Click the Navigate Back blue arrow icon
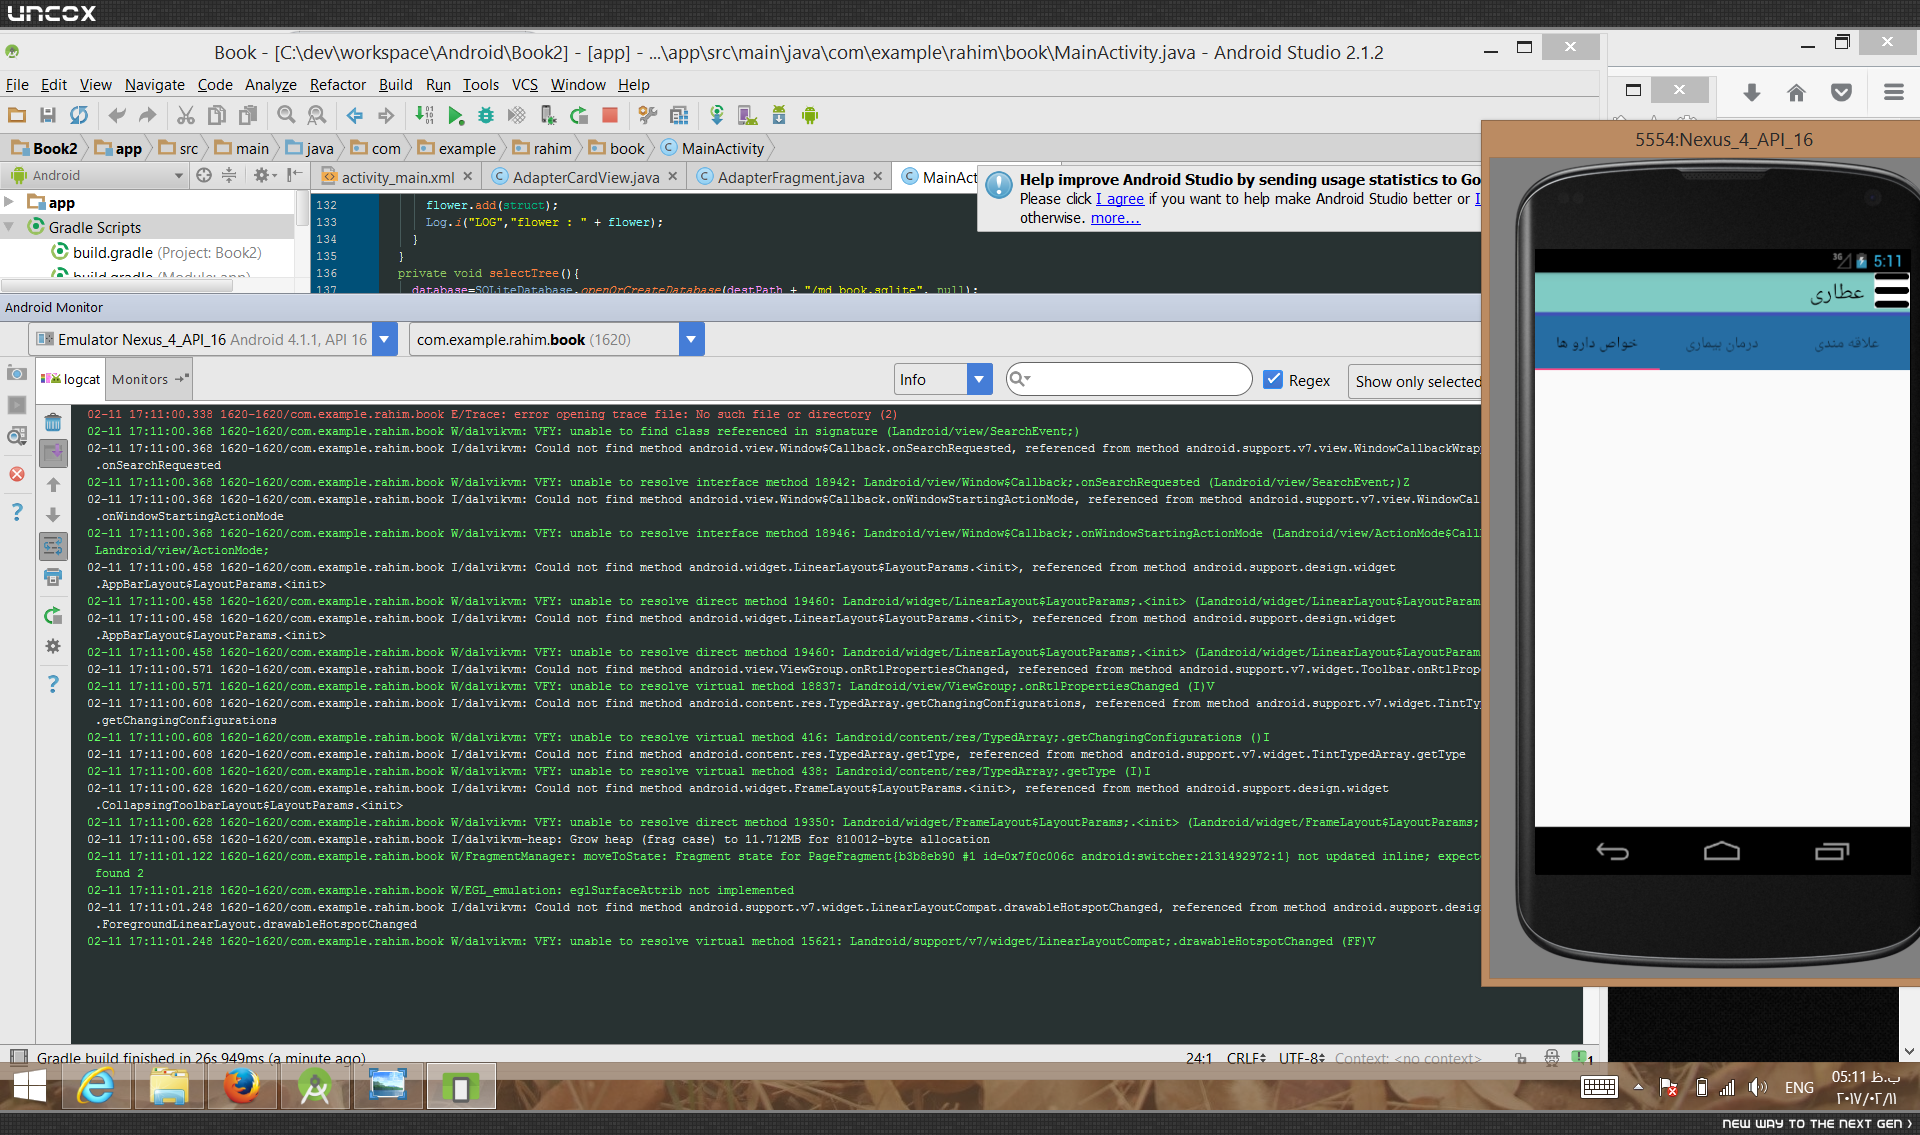The image size is (1920, 1135). coord(355,116)
